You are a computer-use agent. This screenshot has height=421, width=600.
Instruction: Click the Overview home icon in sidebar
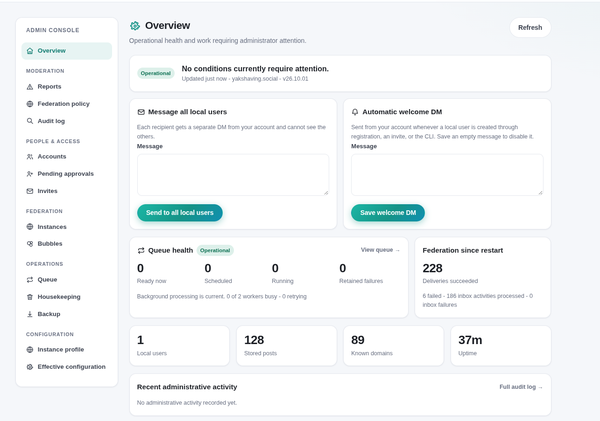click(x=30, y=51)
